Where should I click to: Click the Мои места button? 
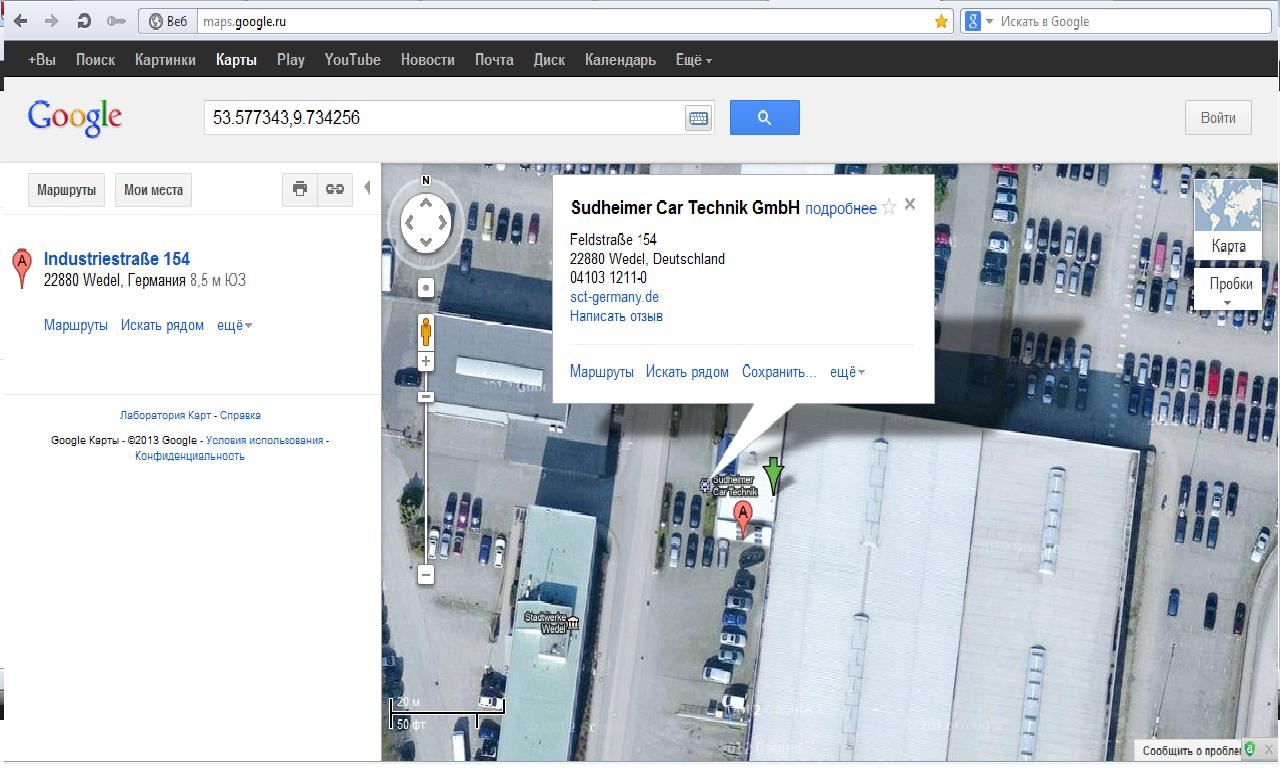[x=153, y=189]
